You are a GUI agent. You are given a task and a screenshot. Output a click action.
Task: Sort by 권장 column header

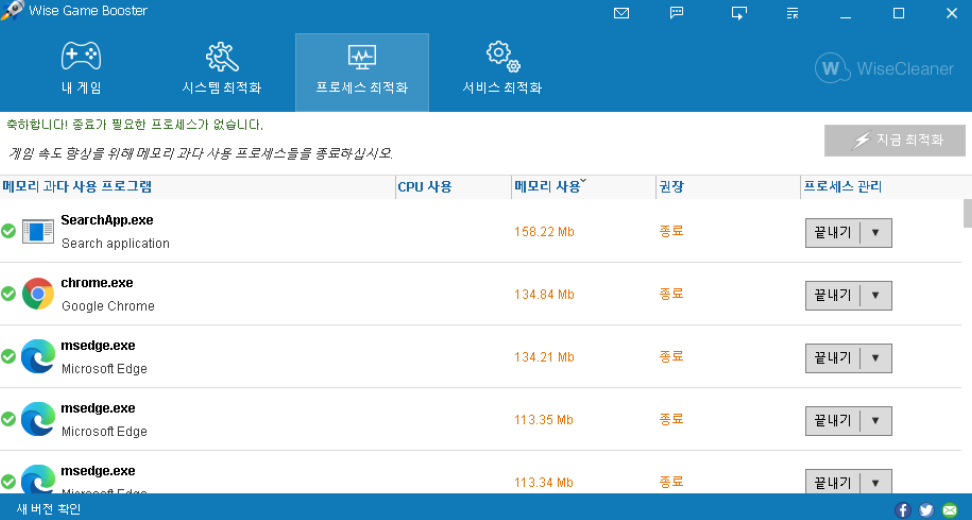(x=728, y=187)
